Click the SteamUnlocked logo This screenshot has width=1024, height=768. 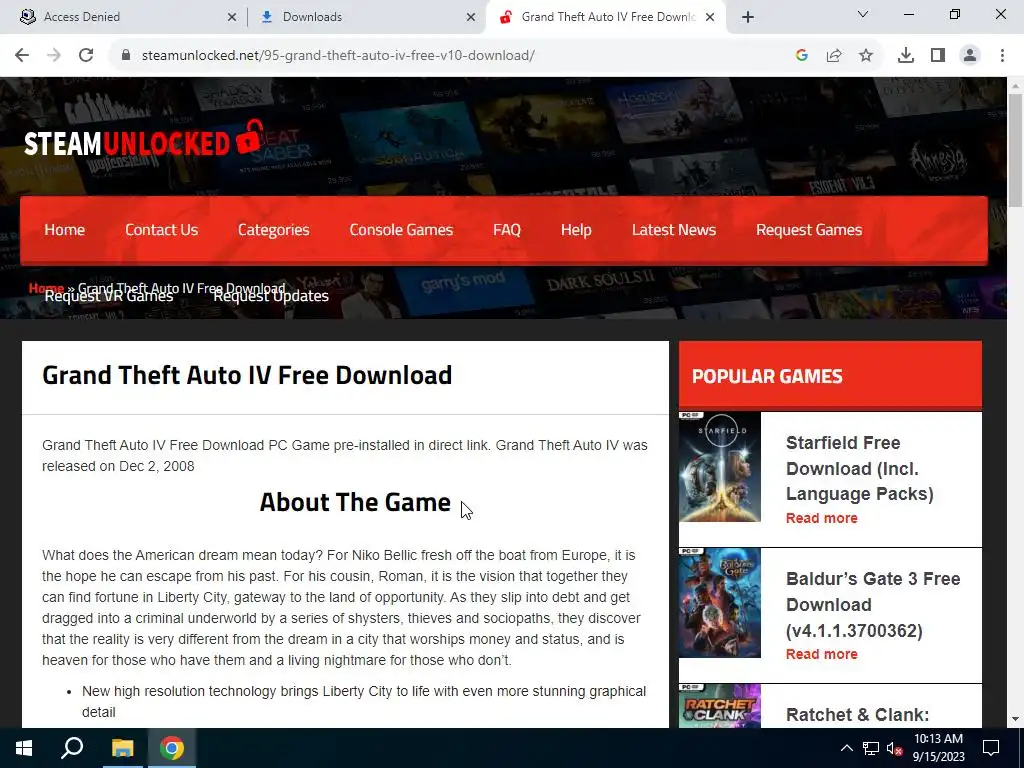click(144, 140)
